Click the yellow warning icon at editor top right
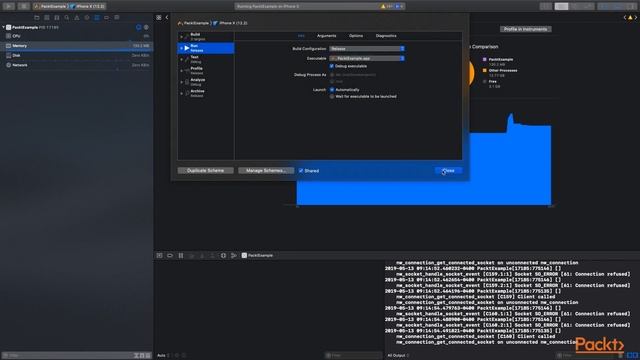The image size is (640, 360). [630, 18]
